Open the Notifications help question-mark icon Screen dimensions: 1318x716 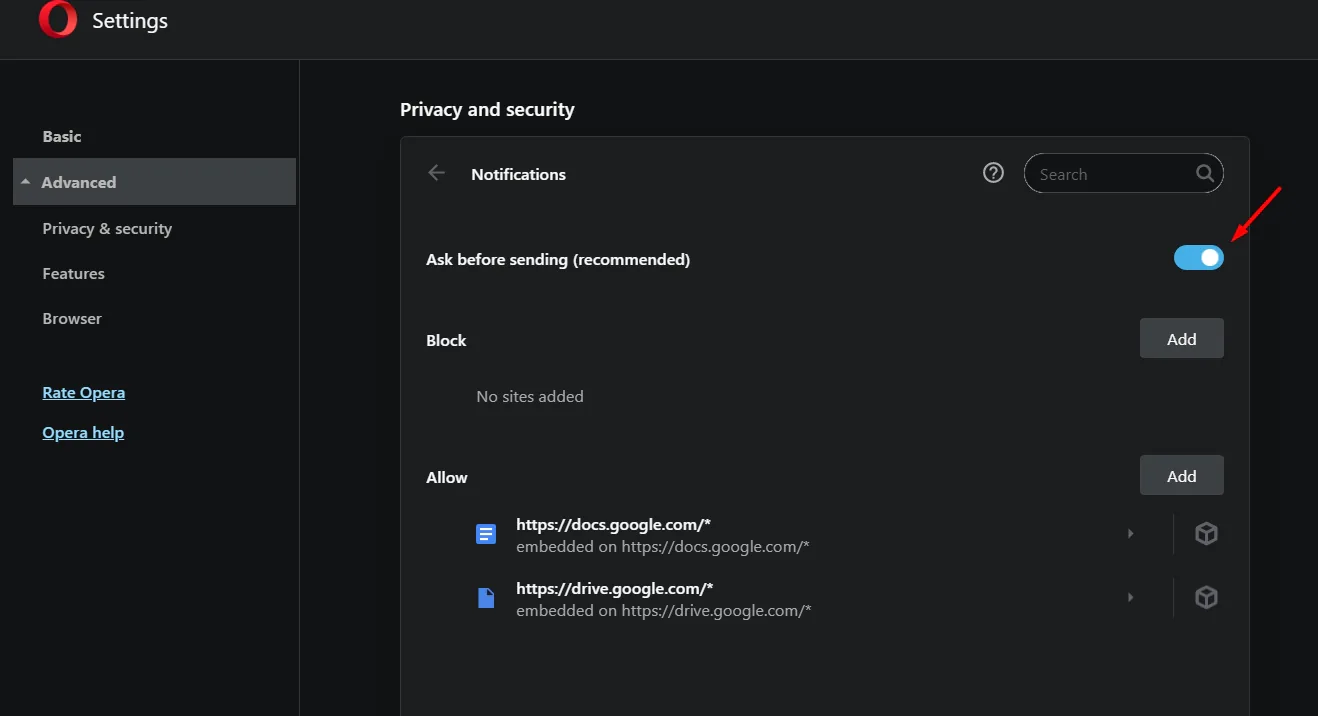(x=993, y=173)
